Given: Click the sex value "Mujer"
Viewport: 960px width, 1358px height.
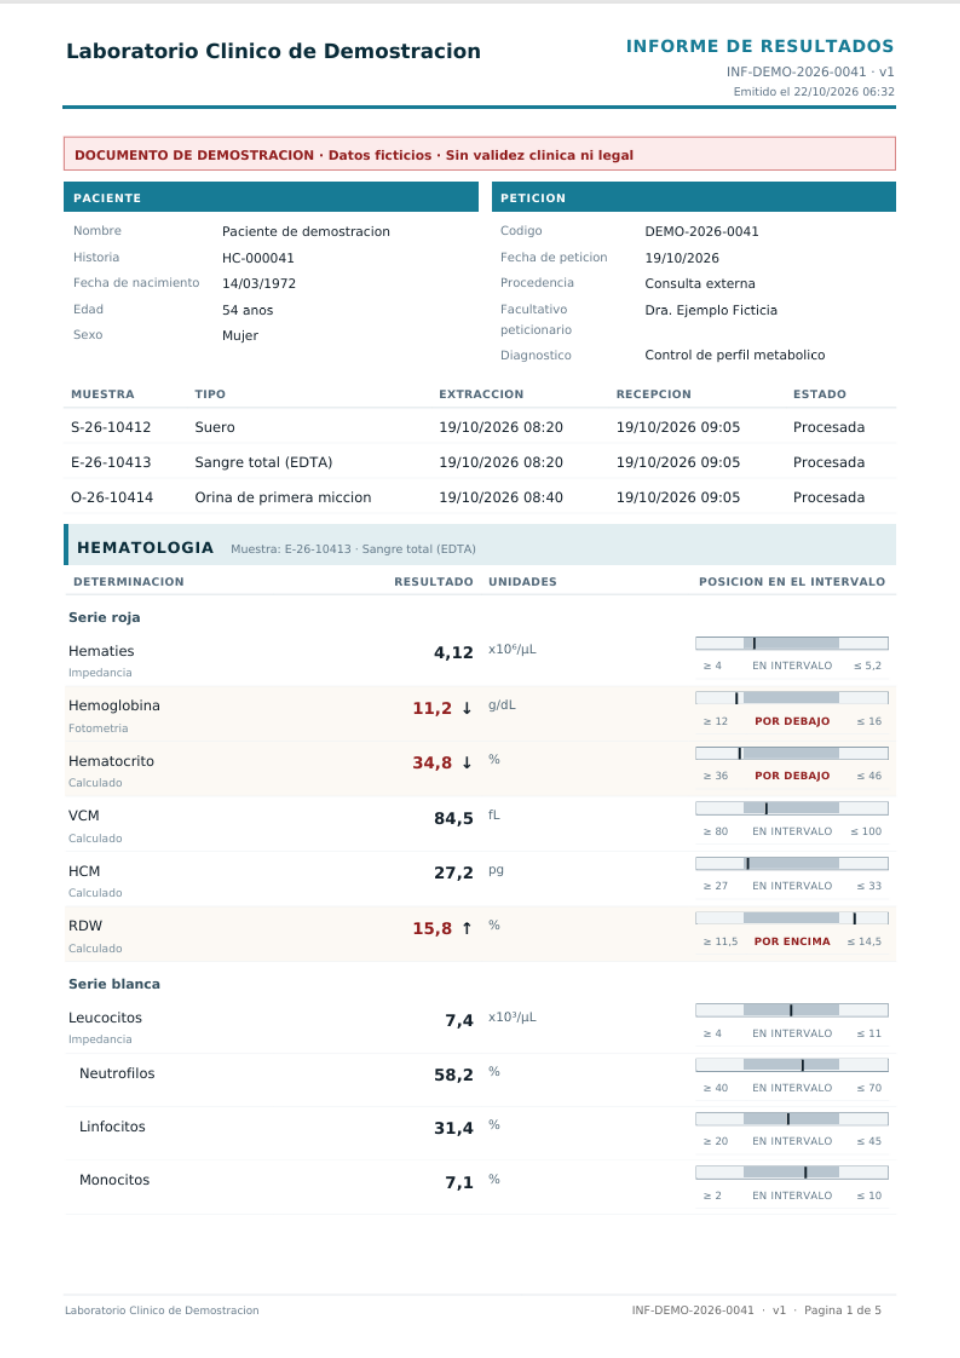Looking at the screenshot, I should click(x=240, y=336).
